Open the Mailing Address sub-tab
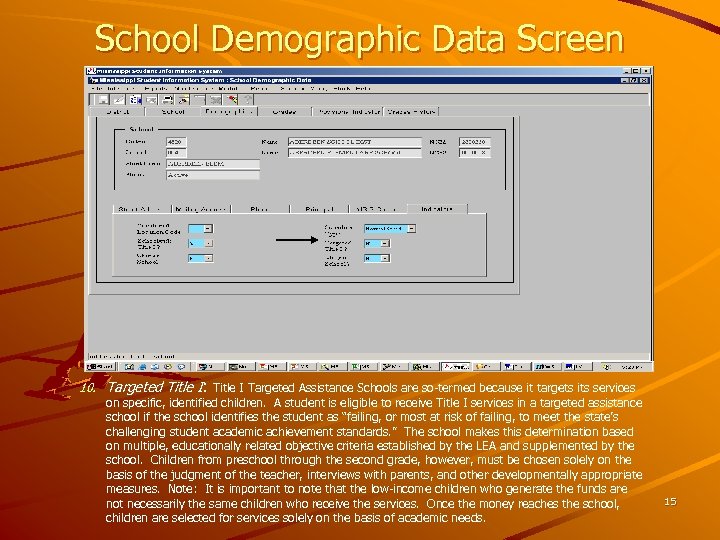This screenshot has width=720, height=540. coord(201,209)
